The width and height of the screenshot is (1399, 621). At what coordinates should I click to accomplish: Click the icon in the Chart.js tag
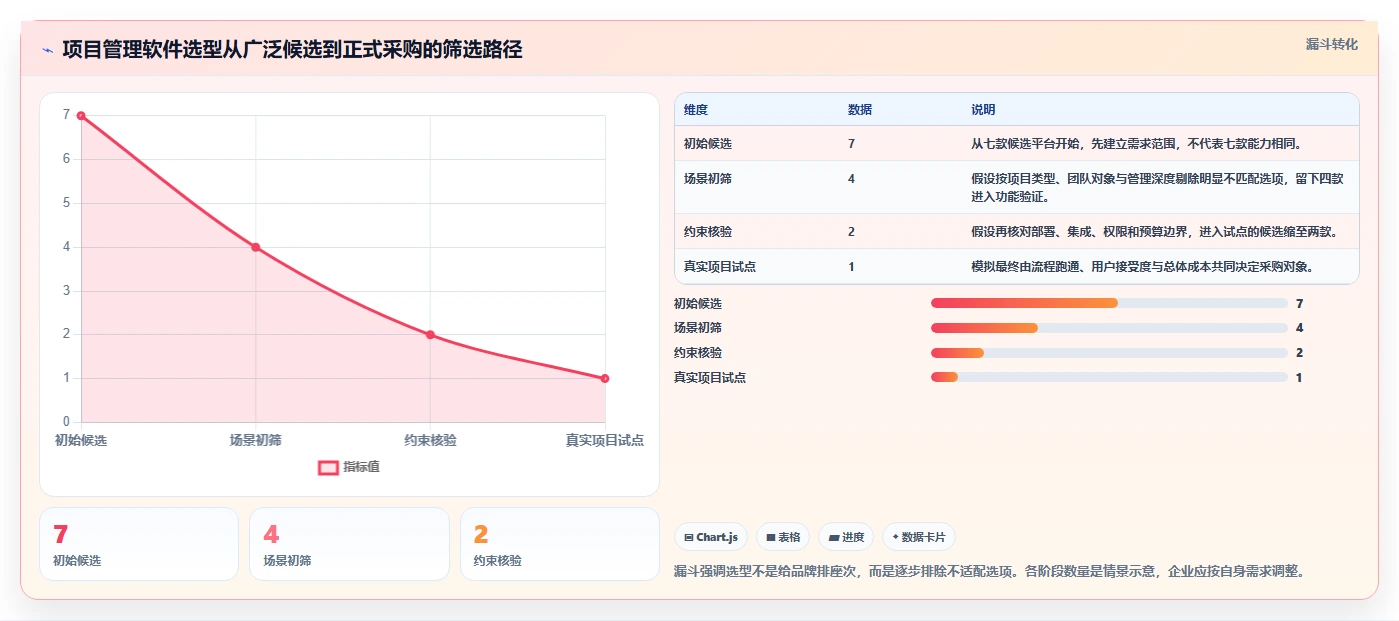689,537
